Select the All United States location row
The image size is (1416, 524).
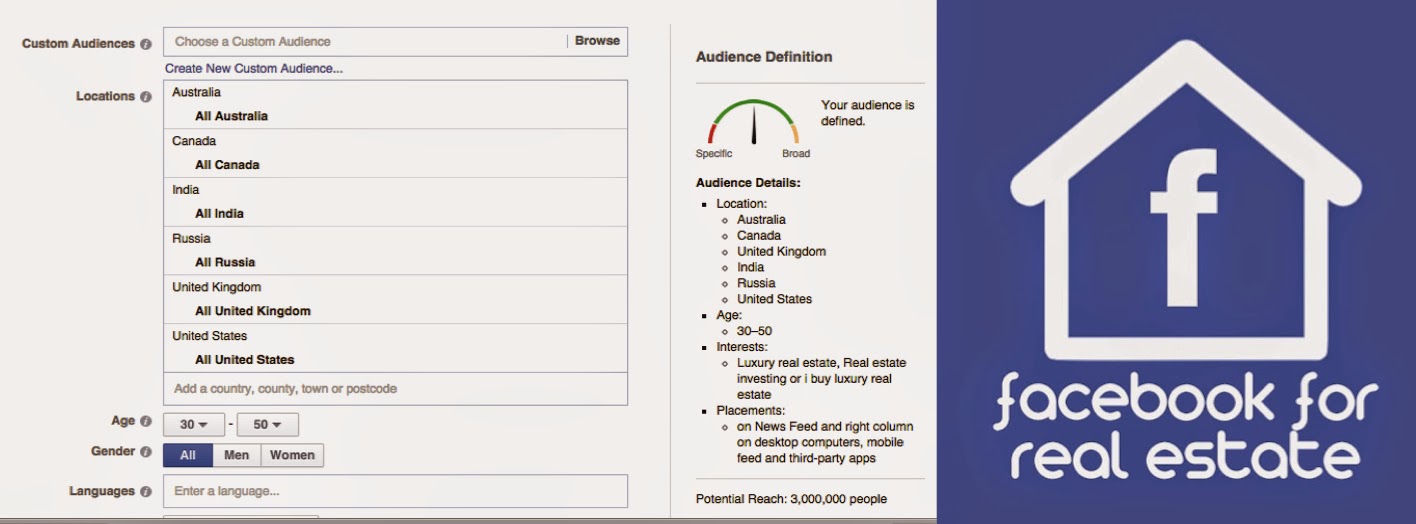tap(395, 360)
